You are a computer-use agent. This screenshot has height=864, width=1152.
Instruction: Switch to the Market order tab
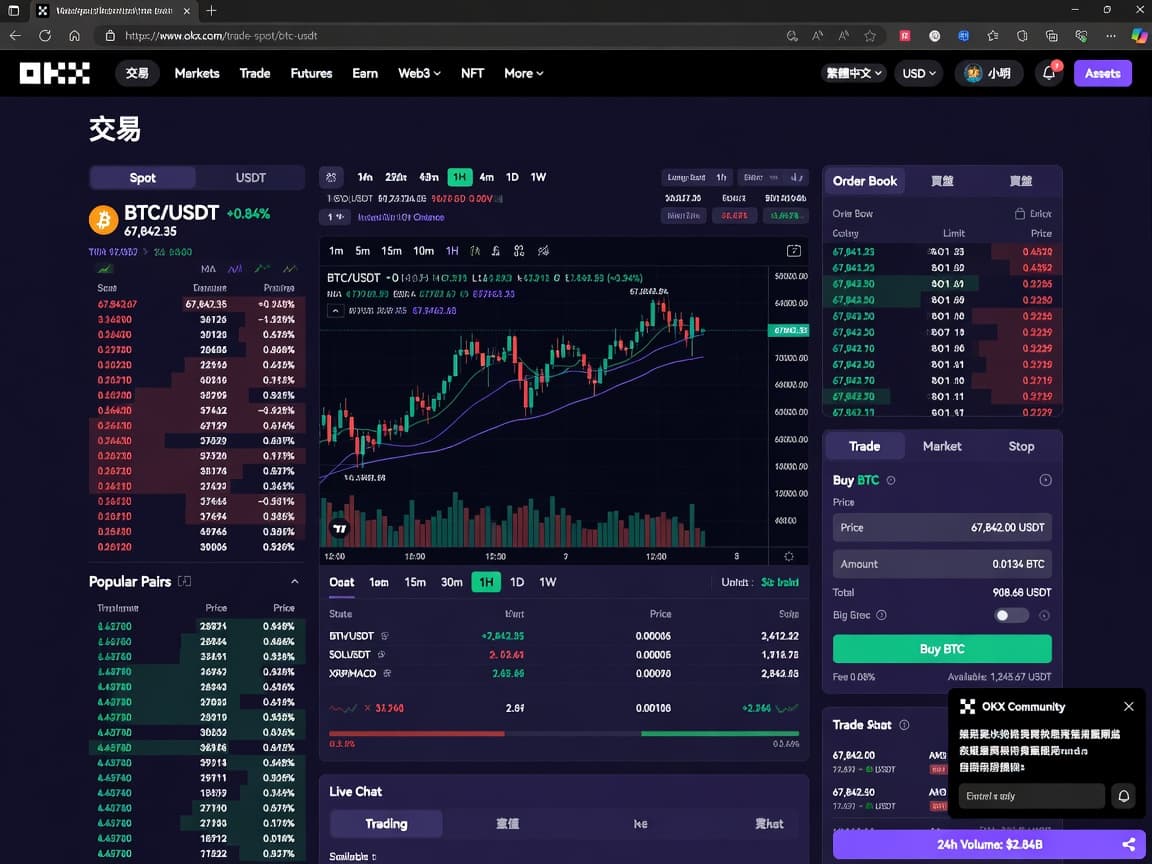point(942,447)
